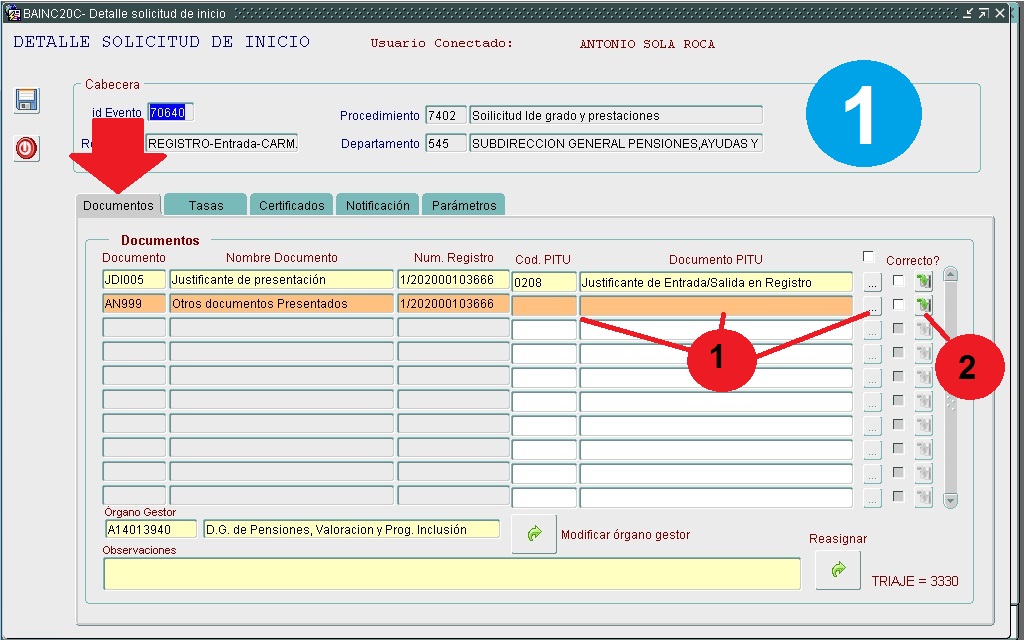Open the Certificados tab

(291, 205)
